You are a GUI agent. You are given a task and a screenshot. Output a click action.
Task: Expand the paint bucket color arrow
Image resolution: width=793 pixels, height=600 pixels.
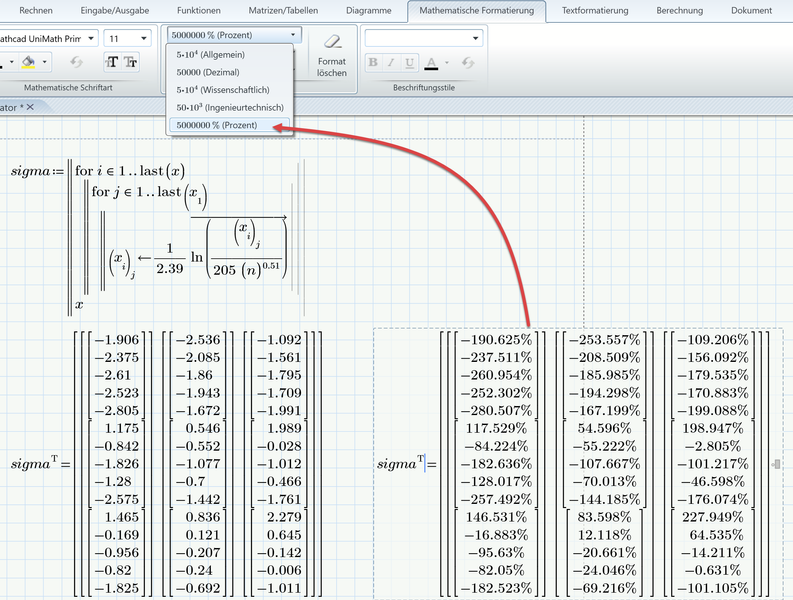point(46,63)
